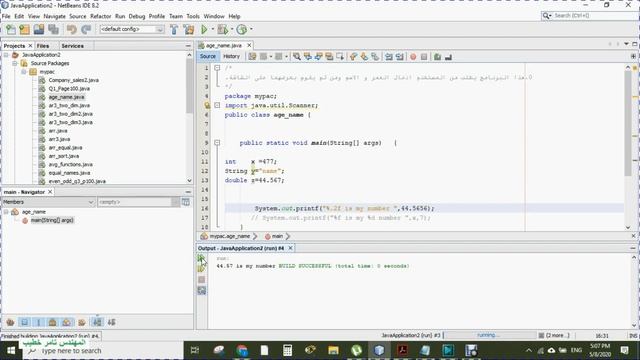640x360 pixels.
Task: Open Calculator from the Windows taskbar
Action: tap(287, 350)
